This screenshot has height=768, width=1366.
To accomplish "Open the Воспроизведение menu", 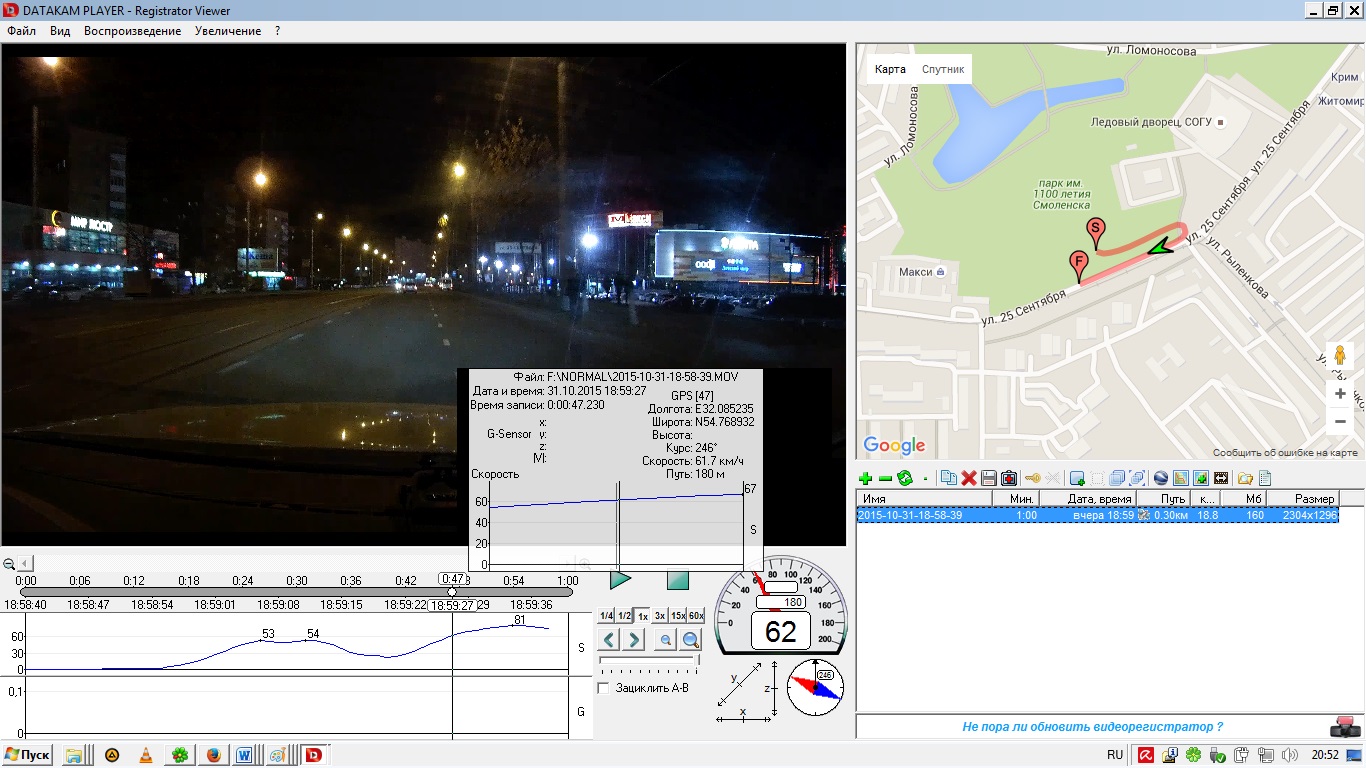I will (x=133, y=31).
